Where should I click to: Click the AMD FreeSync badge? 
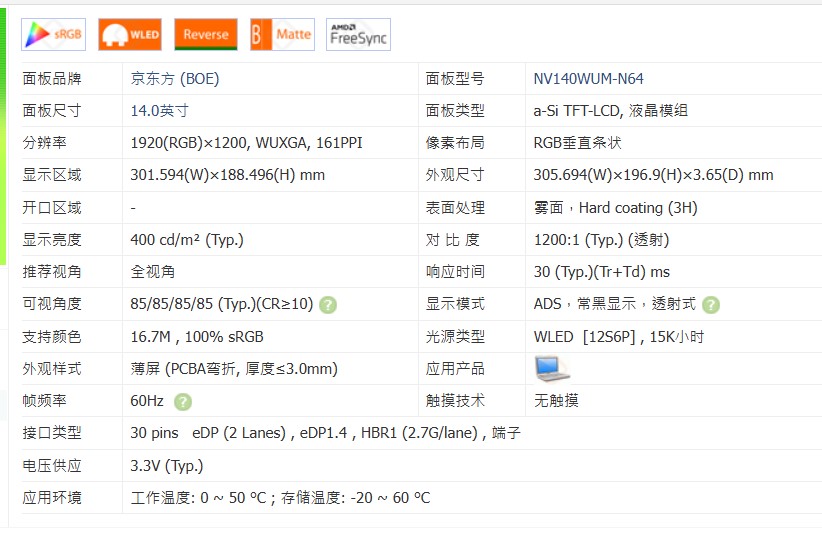pyautogui.click(x=358, y=34)
